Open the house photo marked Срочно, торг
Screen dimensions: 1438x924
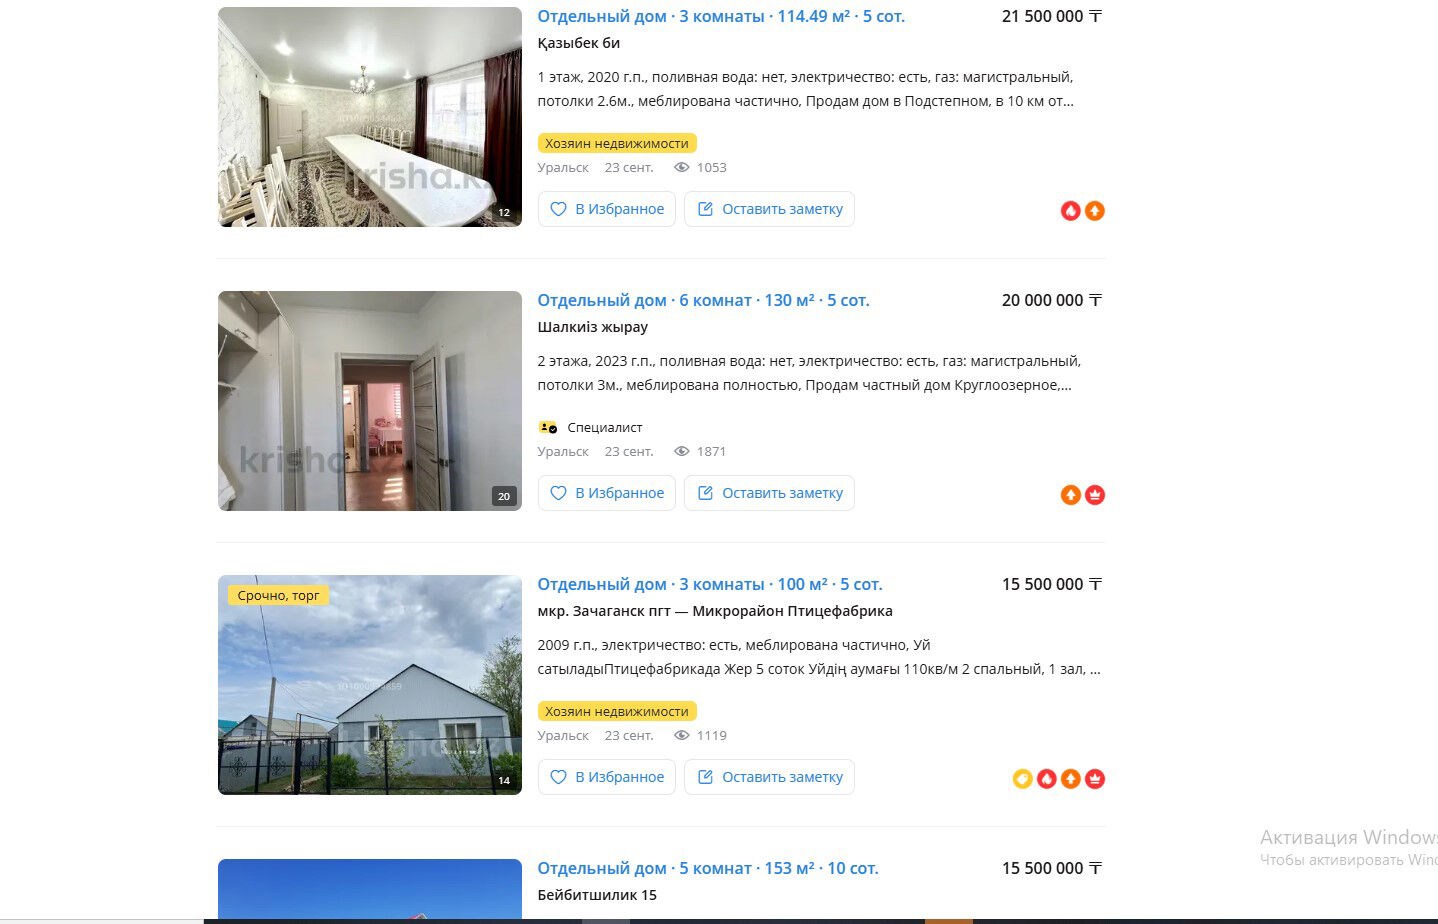(x=370, y=685)
